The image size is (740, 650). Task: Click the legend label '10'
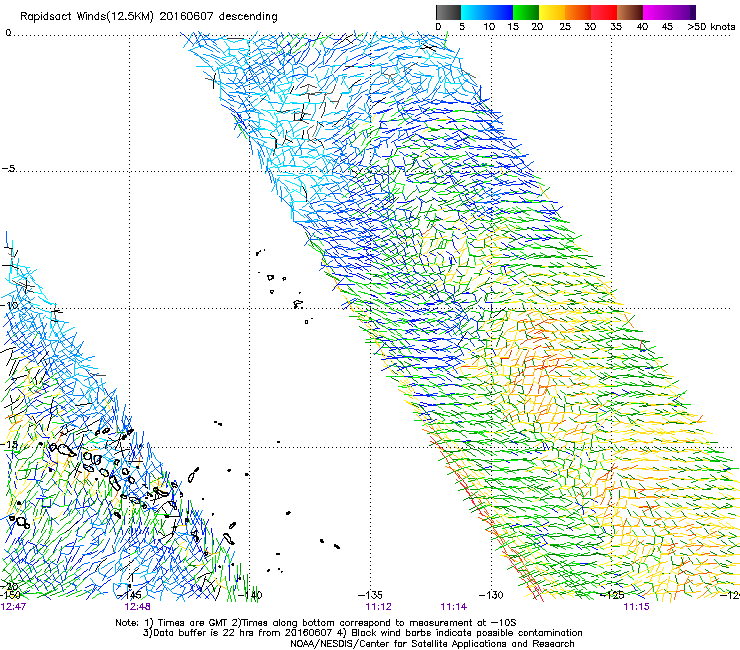489,27
